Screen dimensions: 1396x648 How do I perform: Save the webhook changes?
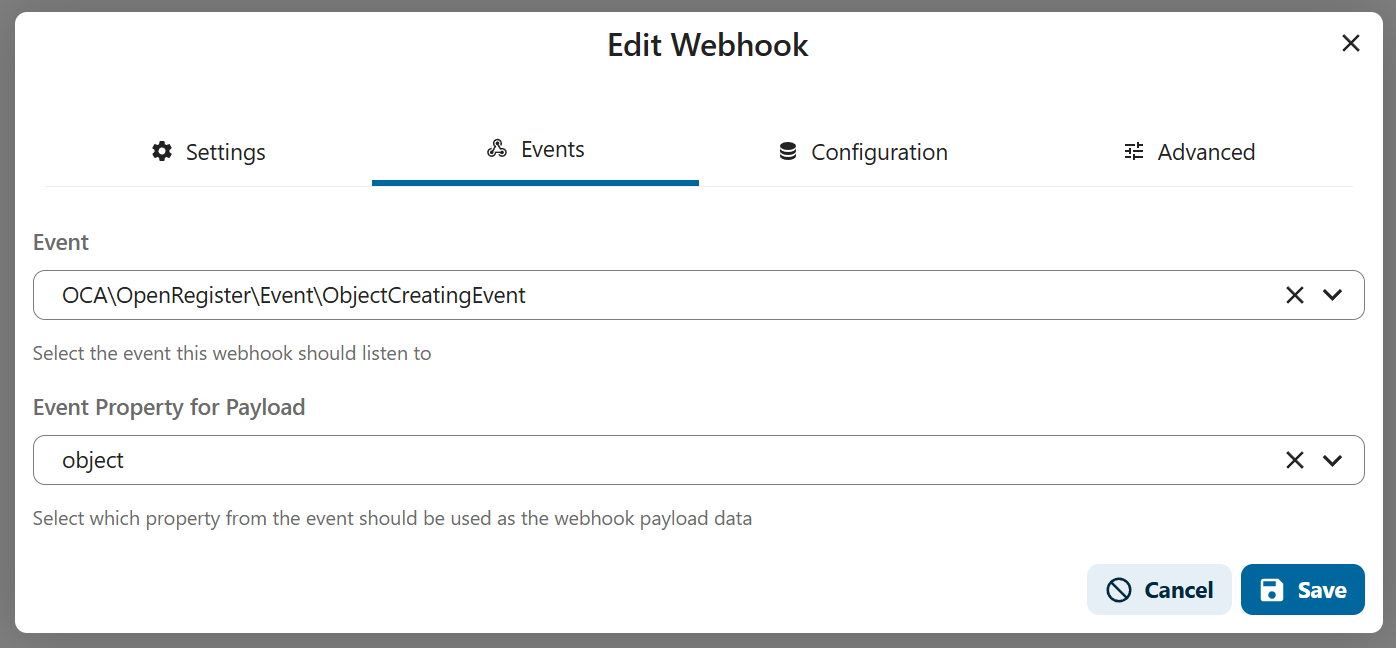[1302, 590]
